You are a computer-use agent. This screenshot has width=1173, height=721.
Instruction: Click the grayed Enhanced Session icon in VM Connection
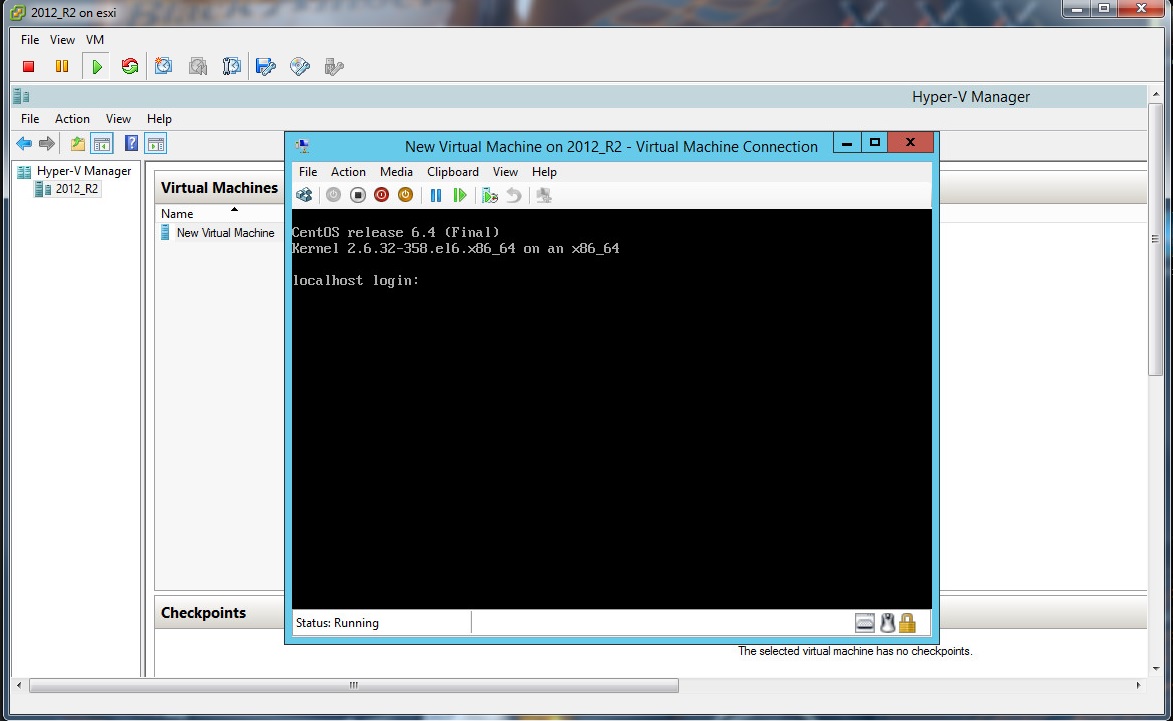click(544, 195)
